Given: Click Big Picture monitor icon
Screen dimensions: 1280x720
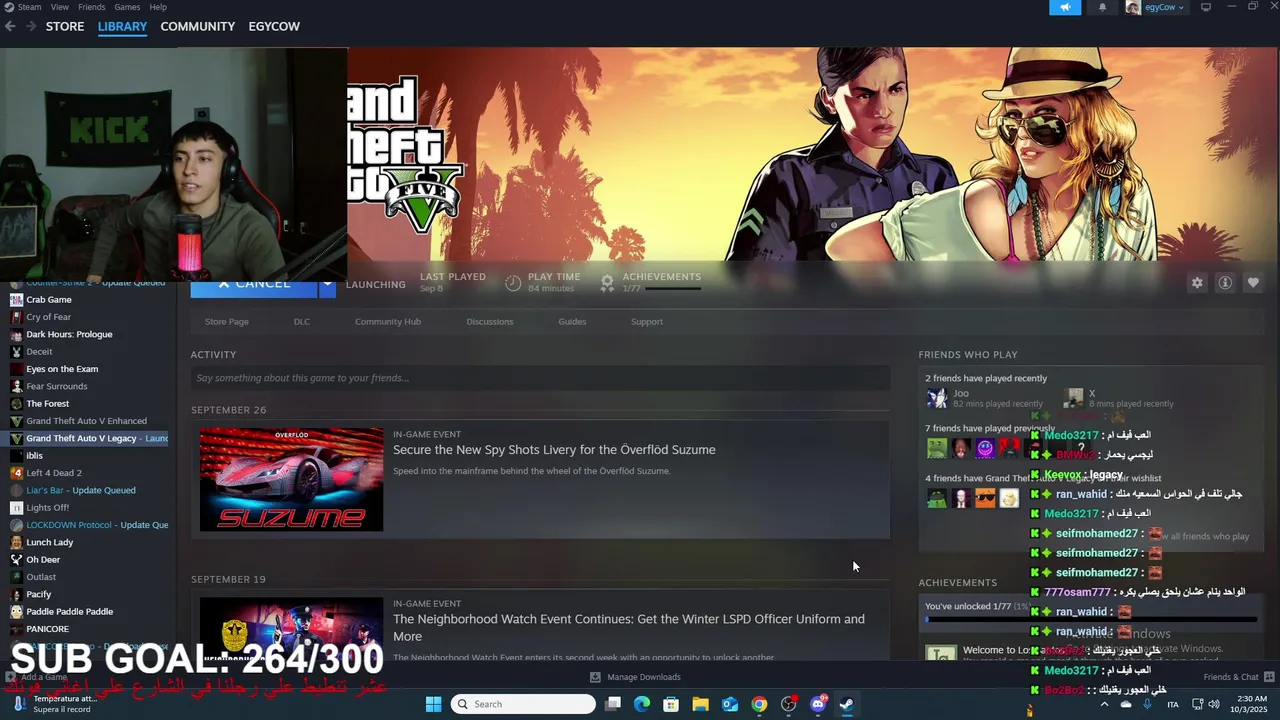Looking at the screenshot, I should pos(1206,7).
